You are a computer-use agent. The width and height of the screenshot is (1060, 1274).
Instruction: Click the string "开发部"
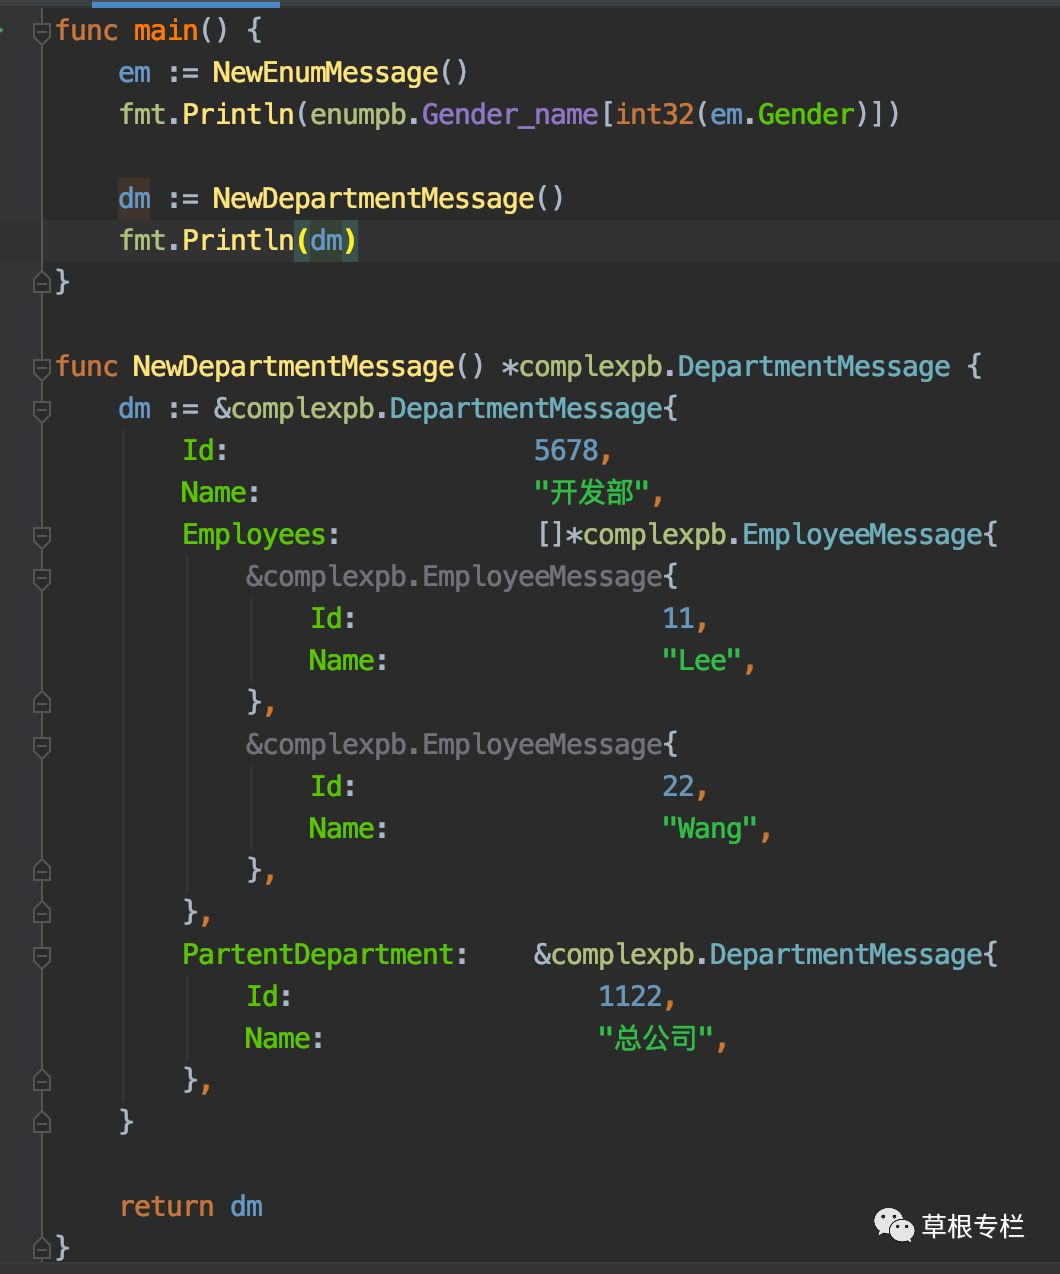pos(592,493)
